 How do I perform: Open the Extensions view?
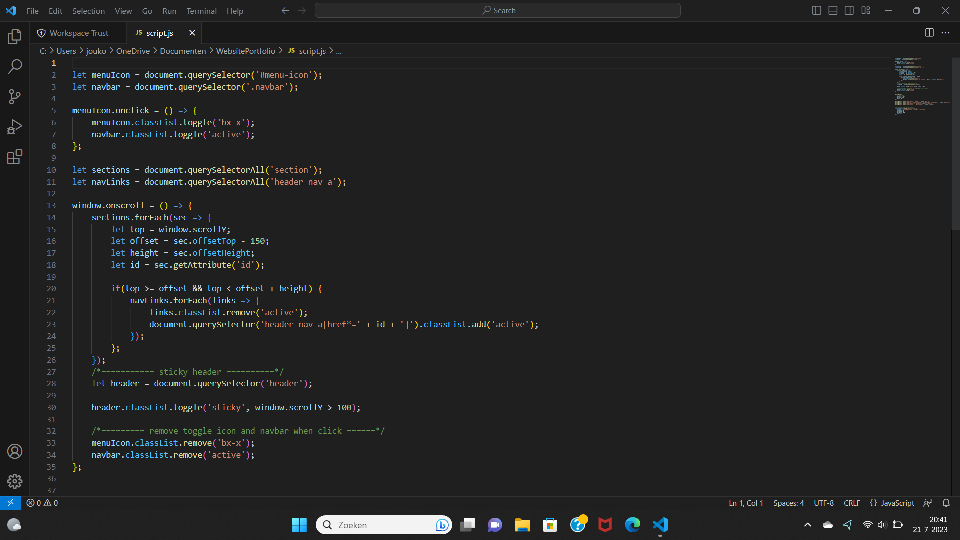(x=15, y=157)
